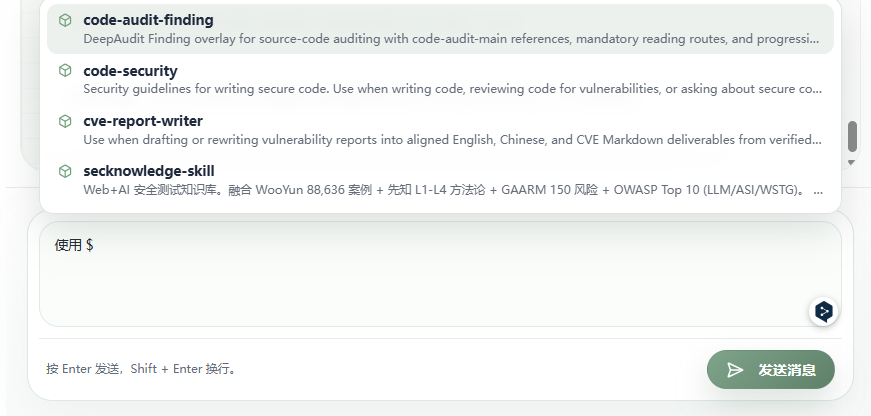
Task: Click the vertical scrollbar thumb
Action: point(852,136)
